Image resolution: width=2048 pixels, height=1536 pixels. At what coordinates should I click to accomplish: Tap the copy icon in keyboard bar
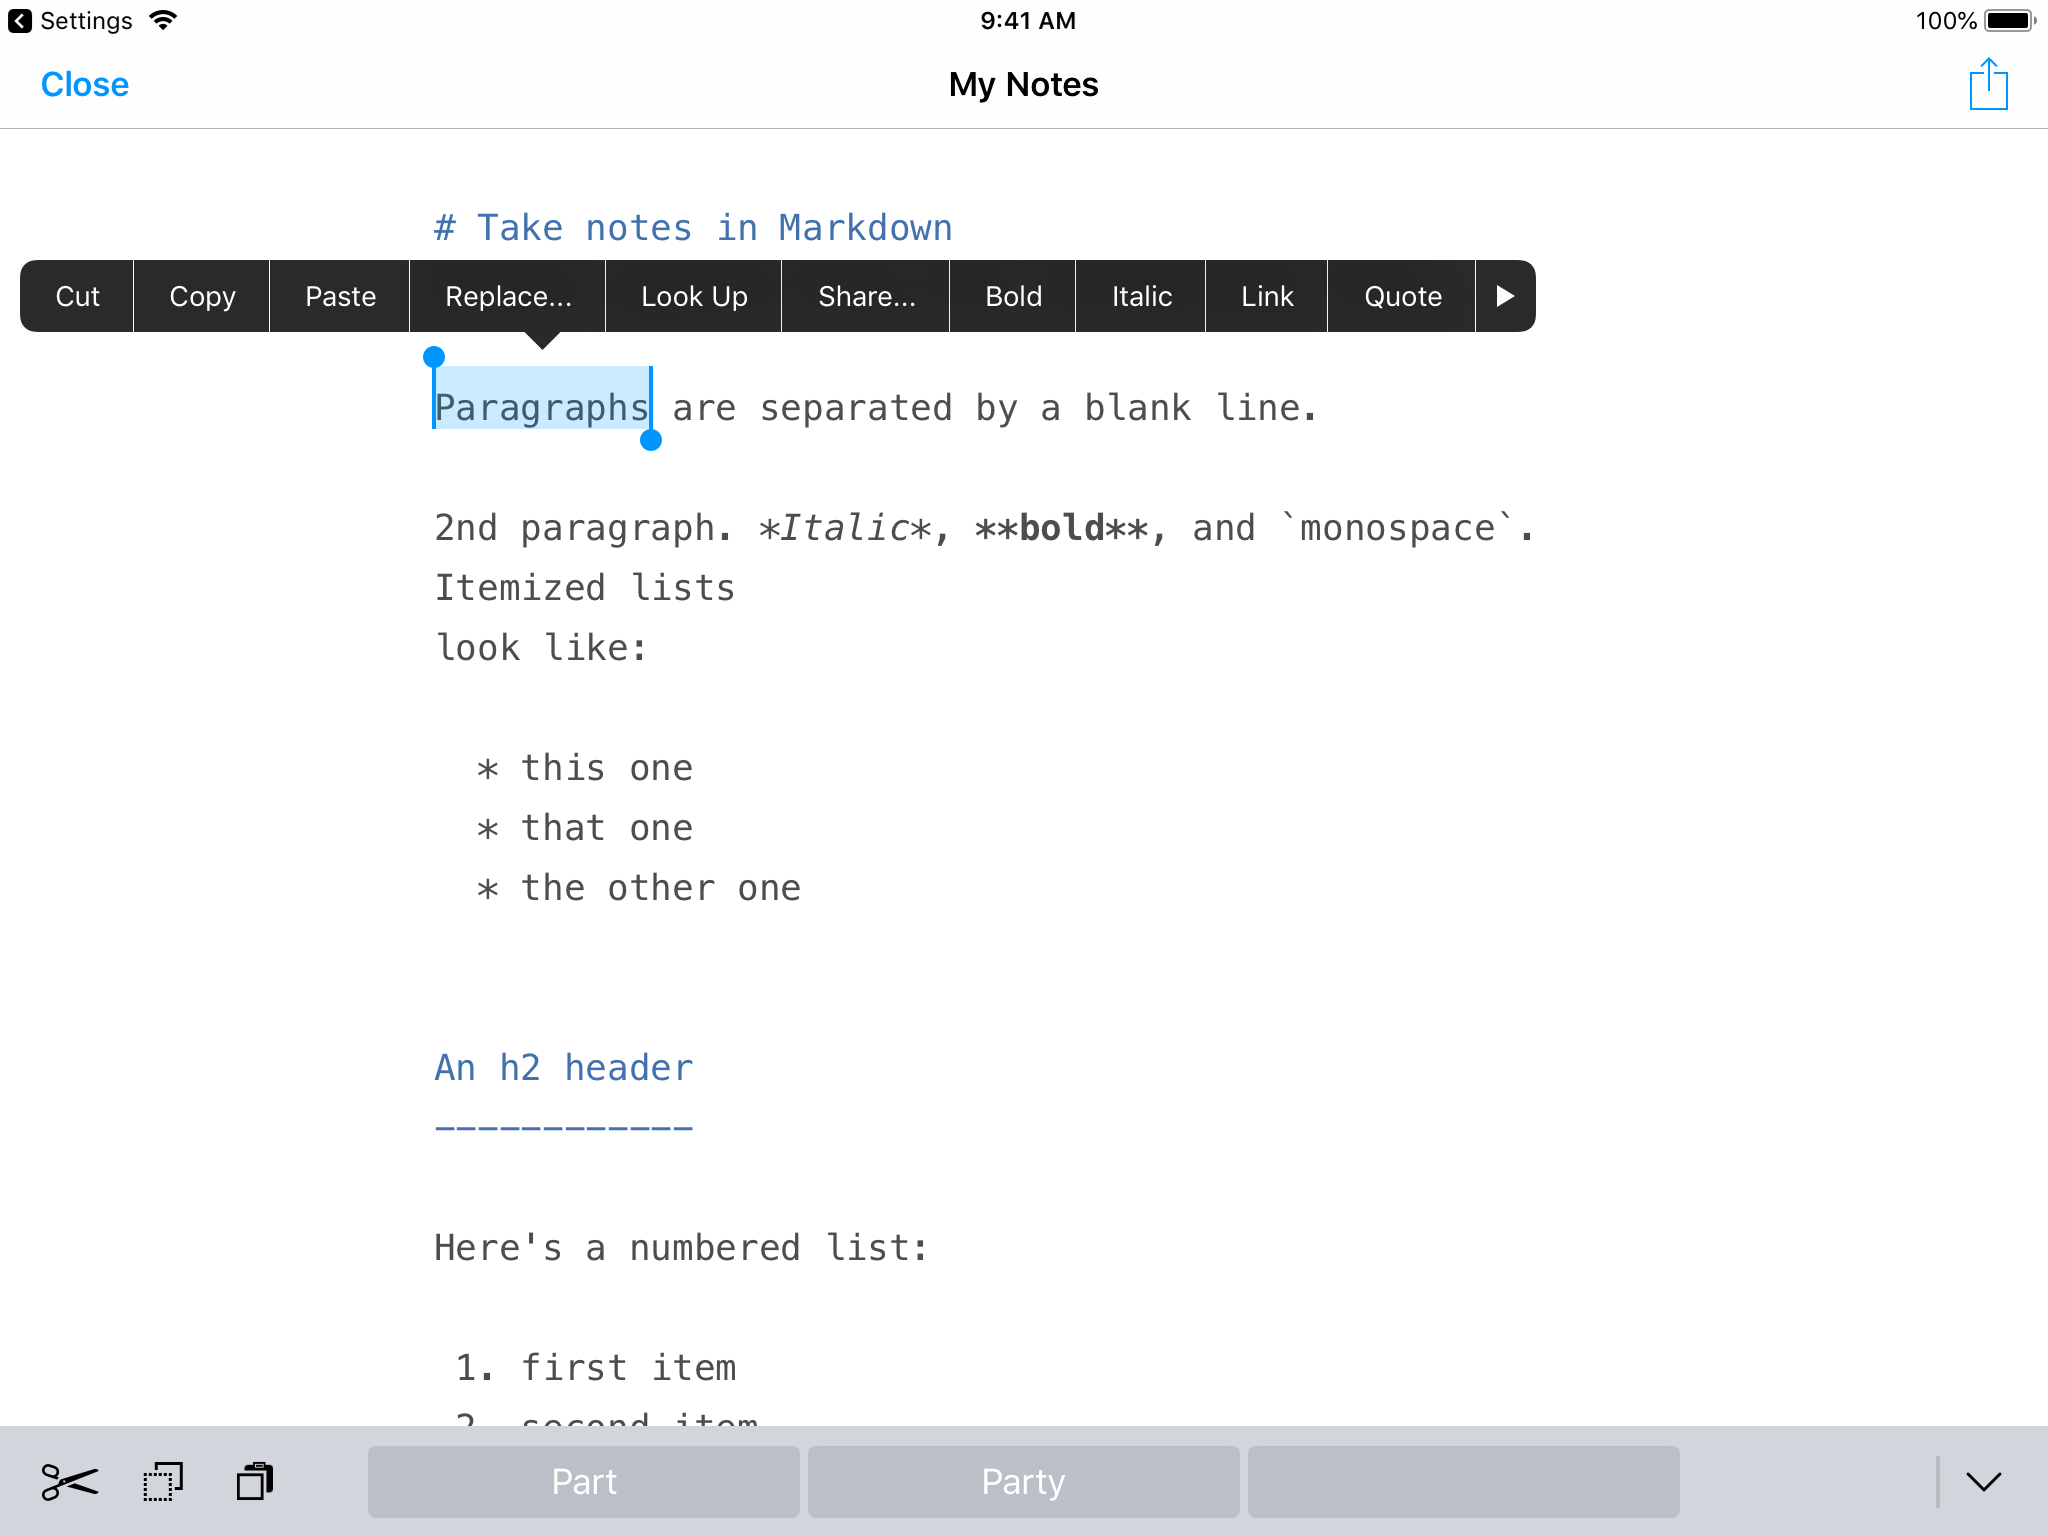point(163,1482)
